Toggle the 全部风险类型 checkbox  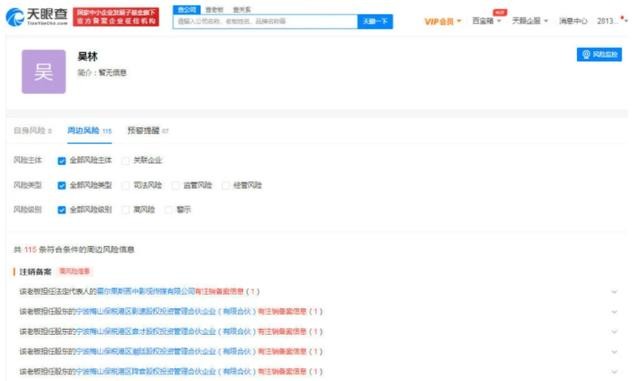62,185
